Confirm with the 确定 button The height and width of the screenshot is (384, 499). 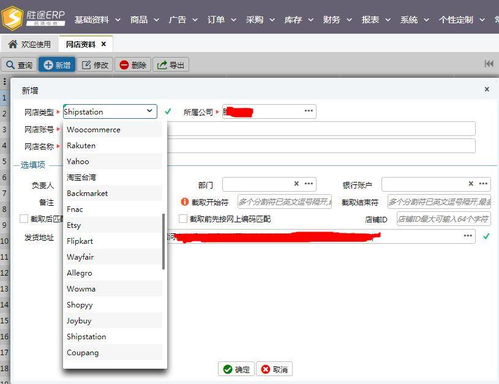tap(236, 369)
